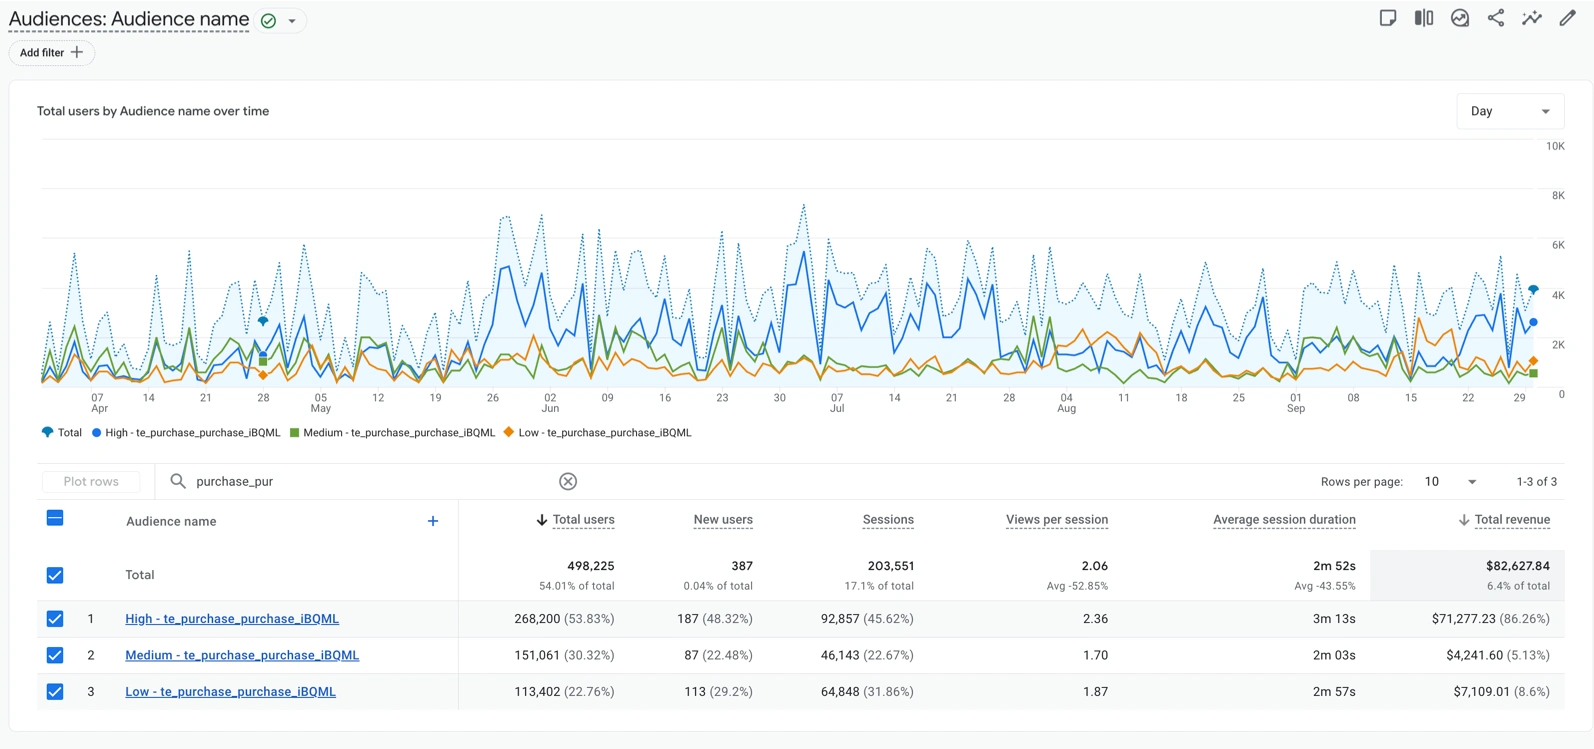Open the Day granularity dropdown
Viewport: 1594px width, 749px height.
pyautogui.click(x=1509, y=111)
